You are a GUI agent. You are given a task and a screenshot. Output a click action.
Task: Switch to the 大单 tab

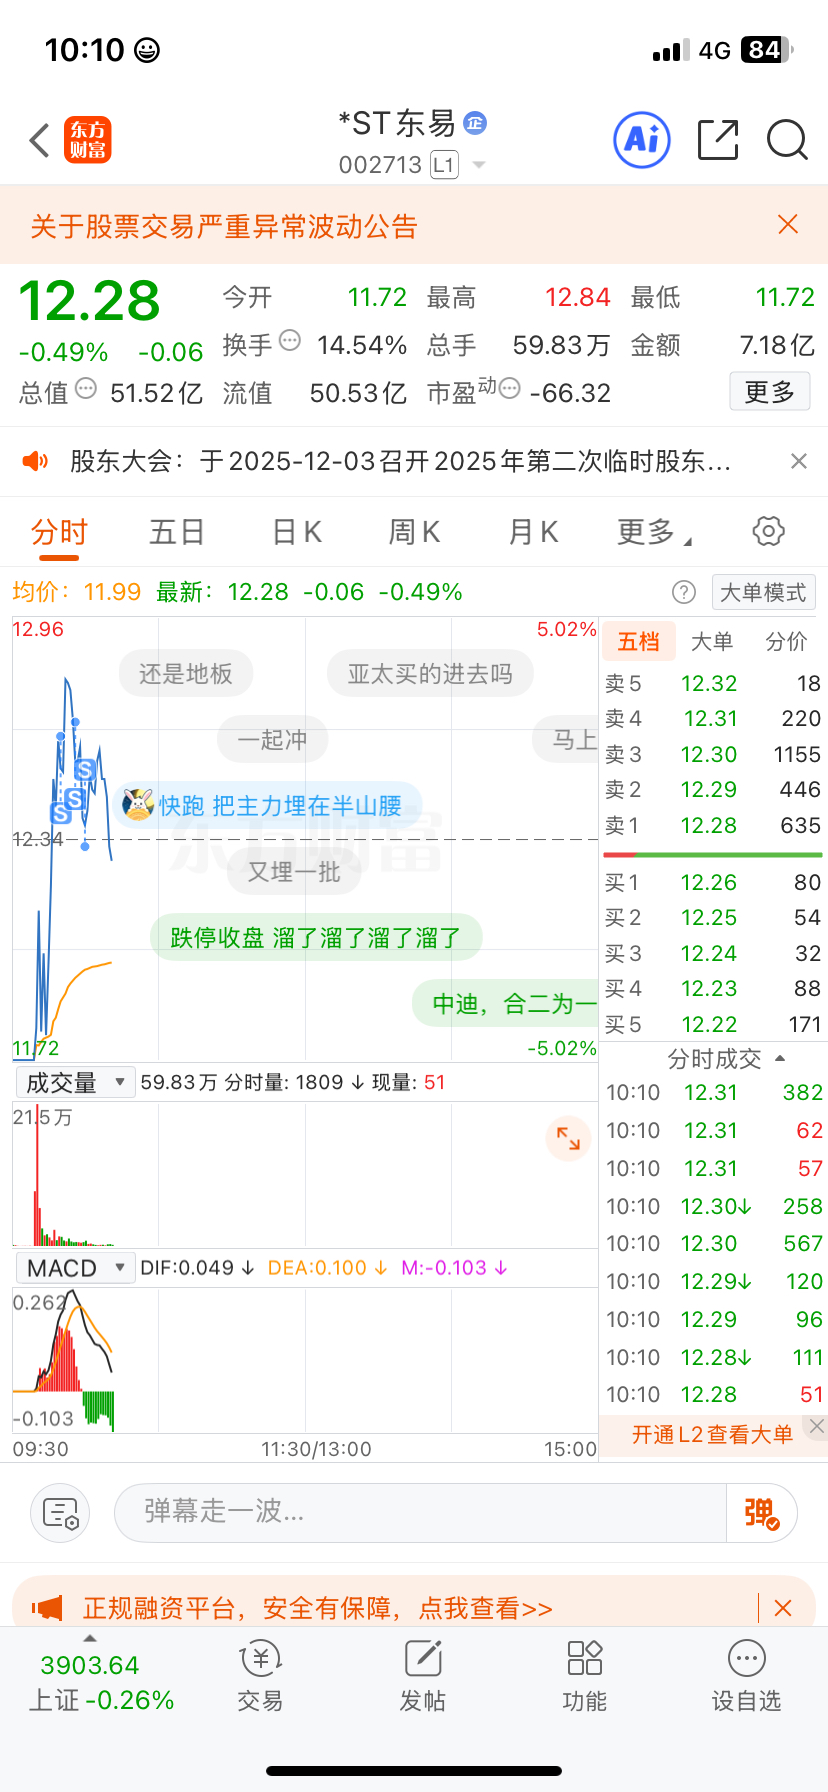(712, 641)
